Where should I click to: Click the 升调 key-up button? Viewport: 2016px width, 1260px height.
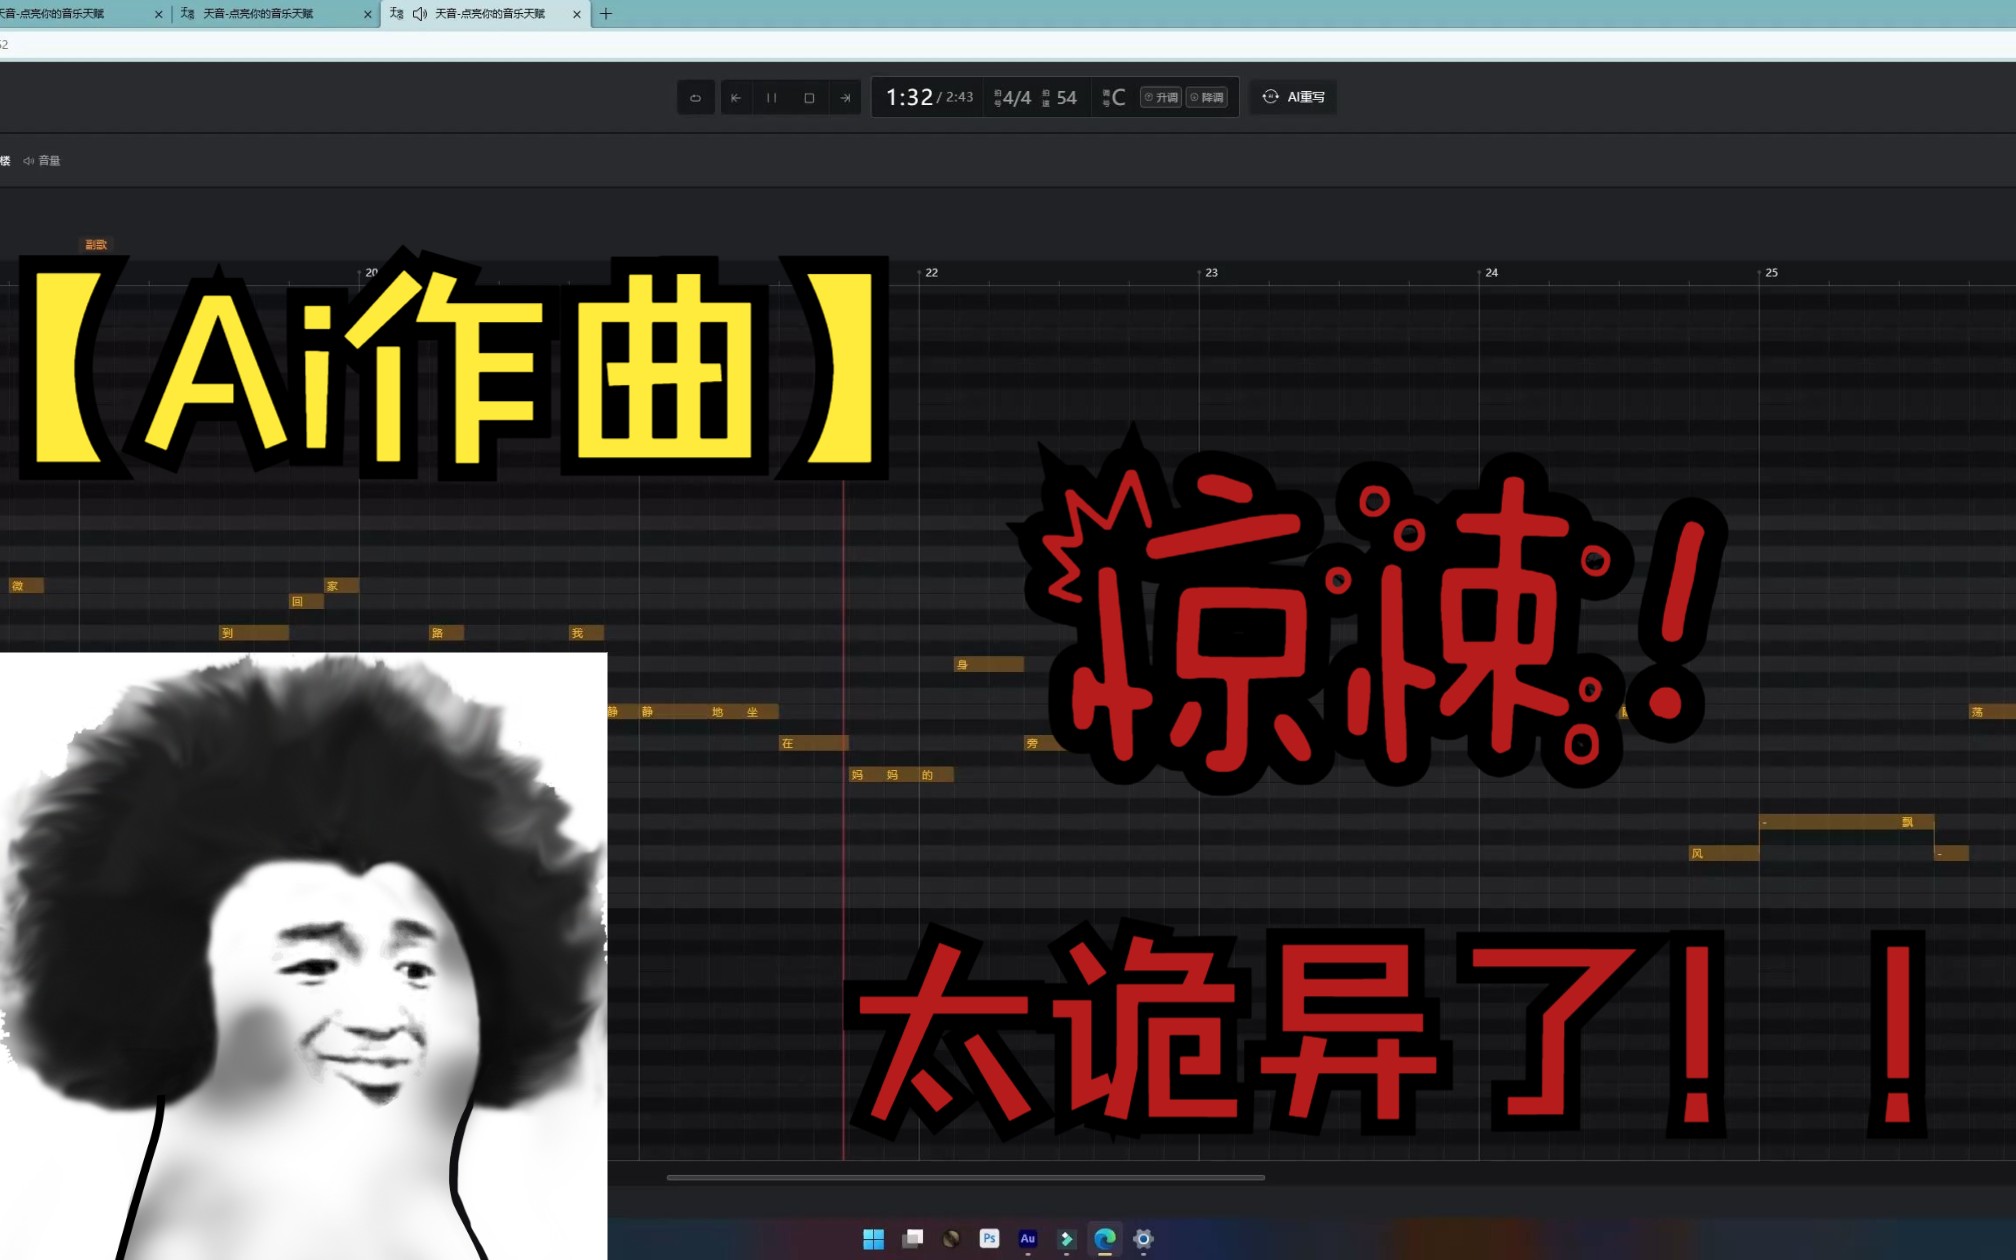1161,97
